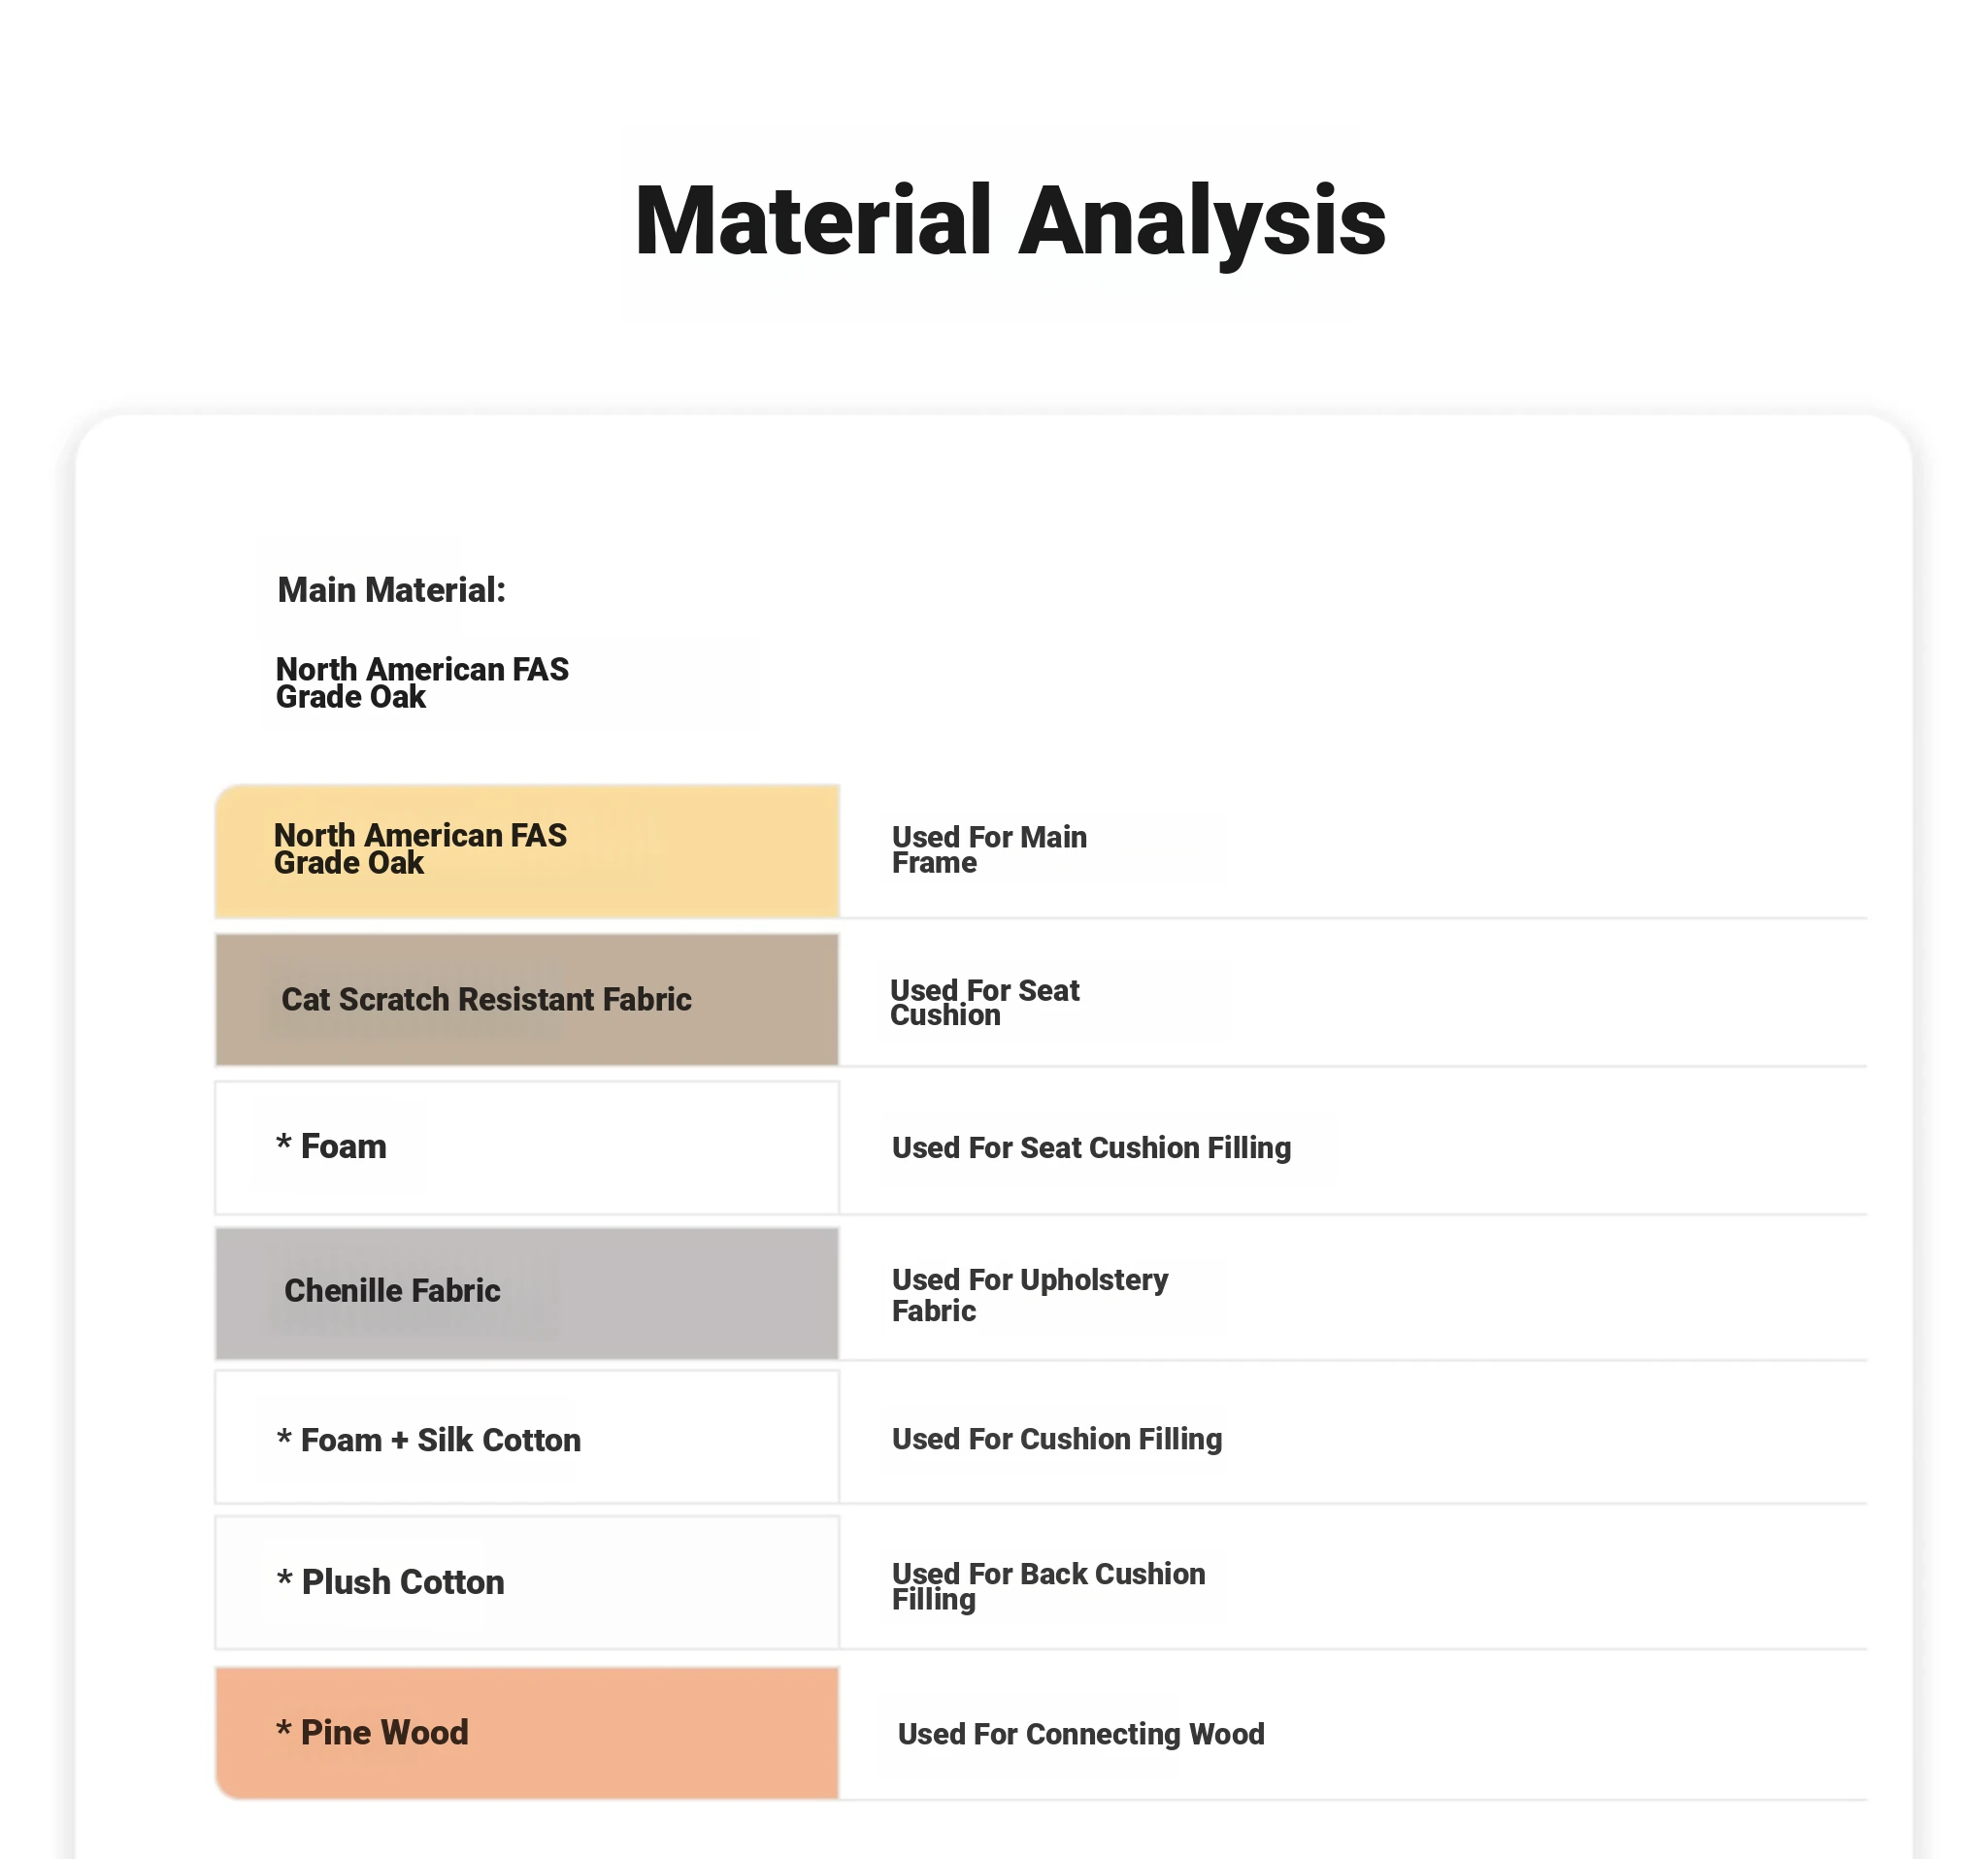Click the Used For Connecting Wood text

click(x=1080, y=1734)
